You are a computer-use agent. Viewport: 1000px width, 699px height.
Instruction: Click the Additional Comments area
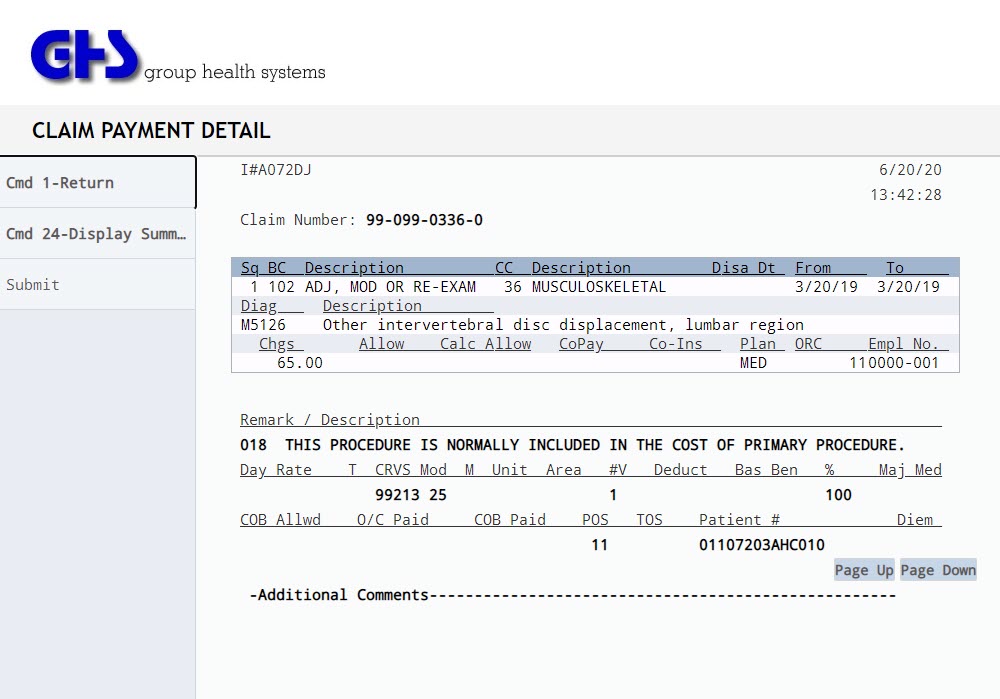572,595
